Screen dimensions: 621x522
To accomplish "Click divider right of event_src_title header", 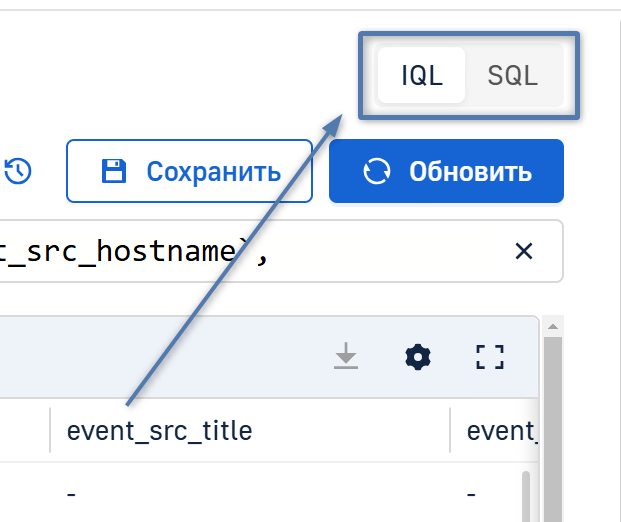I will coord(450,431).
